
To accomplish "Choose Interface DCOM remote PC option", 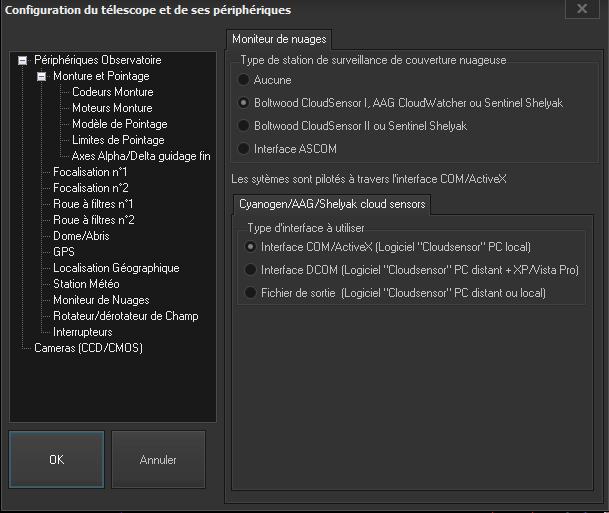I will (251, 269).
